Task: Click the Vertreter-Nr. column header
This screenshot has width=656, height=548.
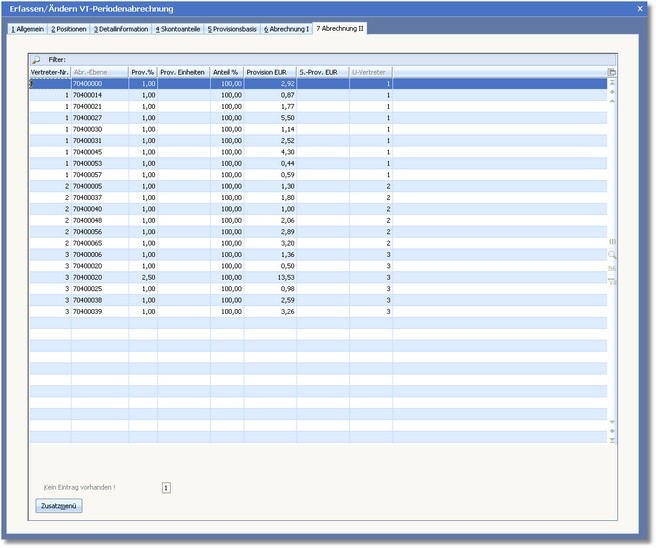Action: (x=49, y=72)
